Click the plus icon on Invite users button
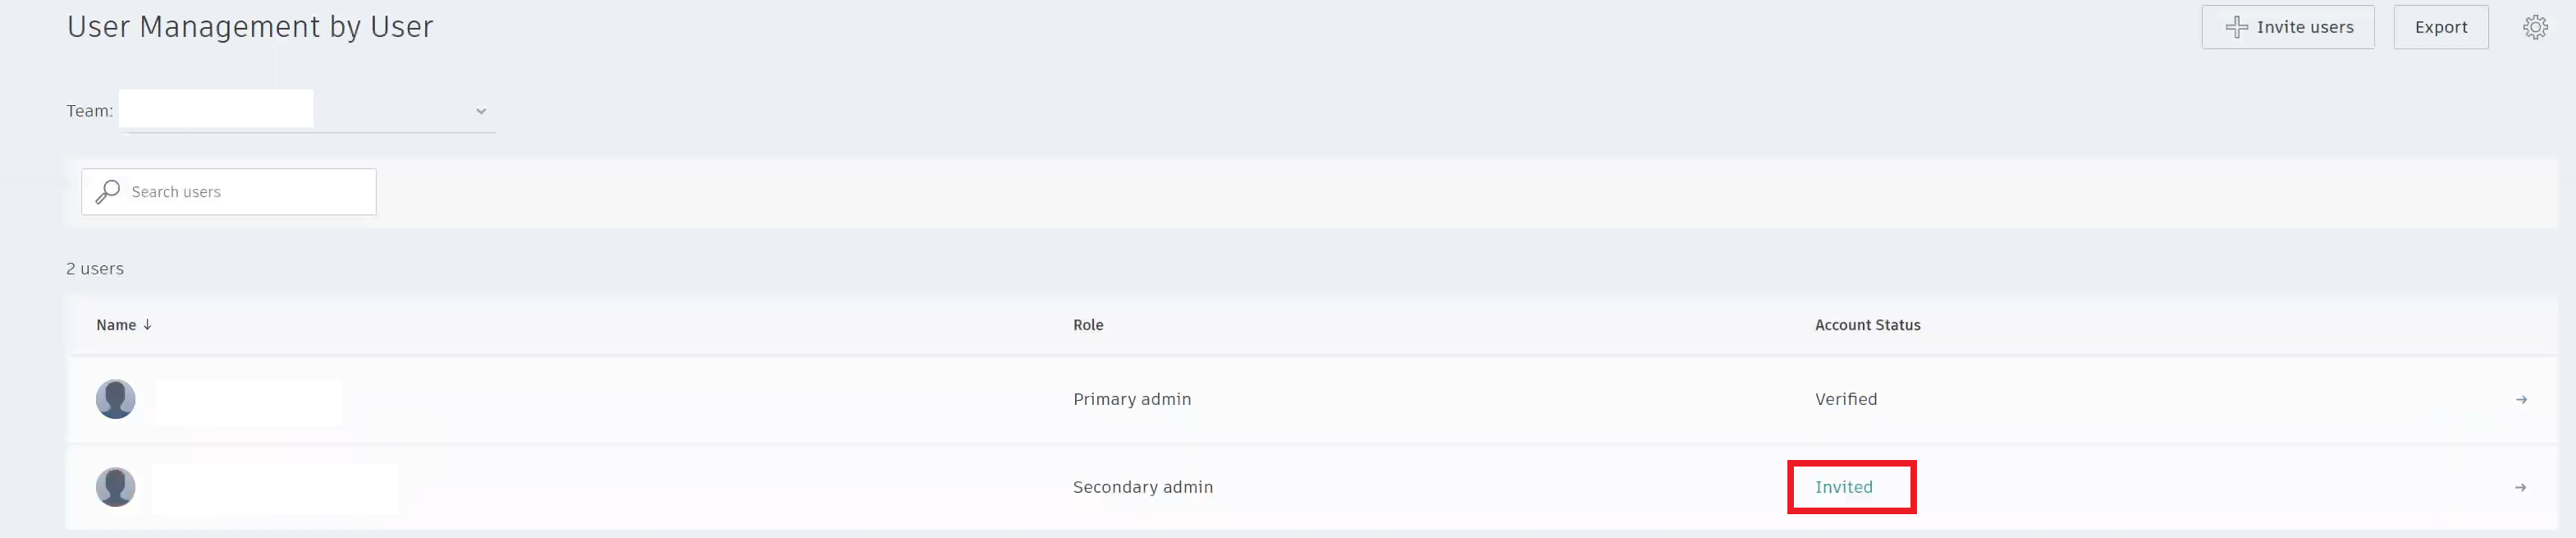This screenshot has width=2576, height=538. [2238, 27]
